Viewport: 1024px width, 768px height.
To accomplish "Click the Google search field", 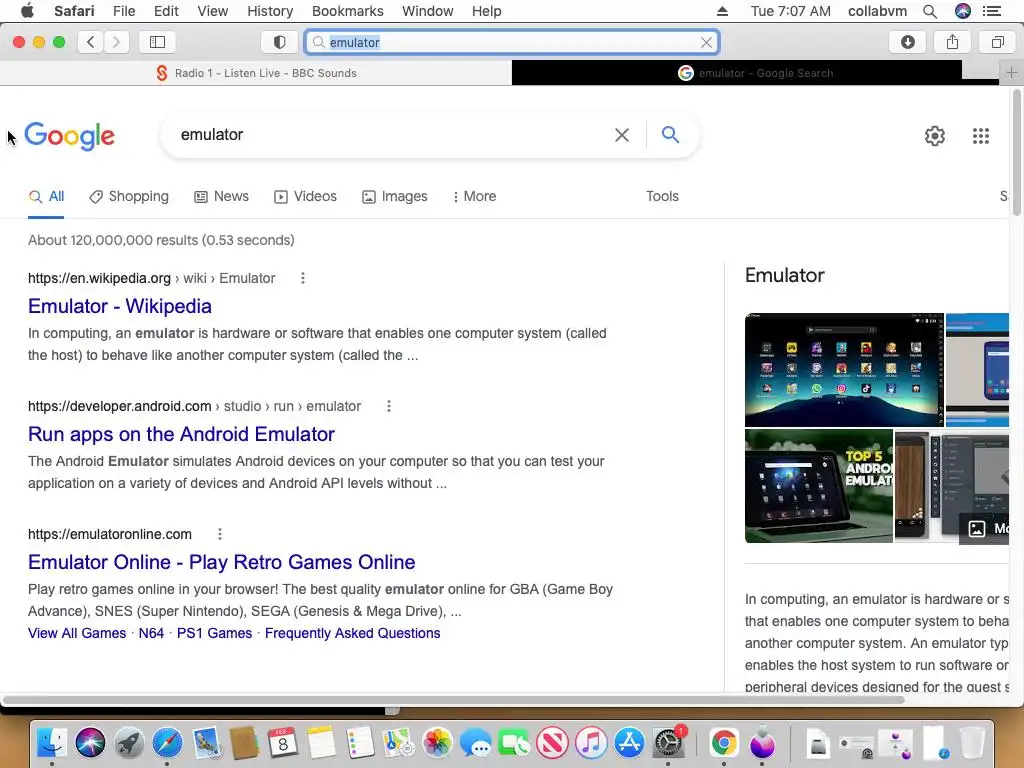I will (392, 135).
